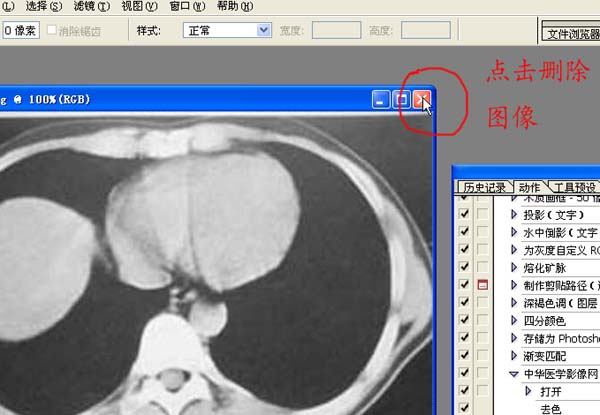Toggle the checkmark for 制作剪贴路径 action
This screenshot has height=415, width=600.
pos(464,284)
